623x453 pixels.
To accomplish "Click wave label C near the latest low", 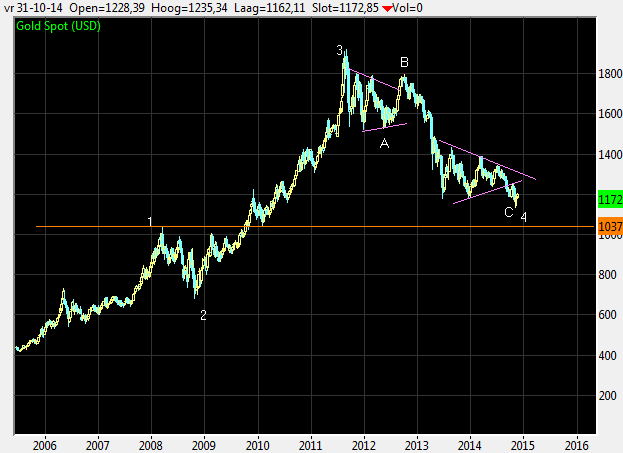I will (x=508, y=212).
